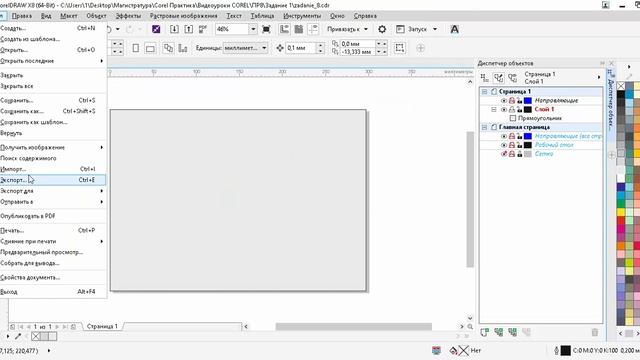
Task: Select the Страница 1 page tab
Action: coord(102,327)
